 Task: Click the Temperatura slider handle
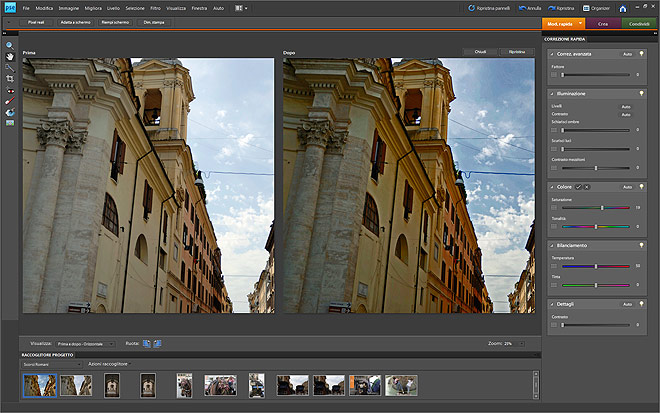click(x=596, y=266)
